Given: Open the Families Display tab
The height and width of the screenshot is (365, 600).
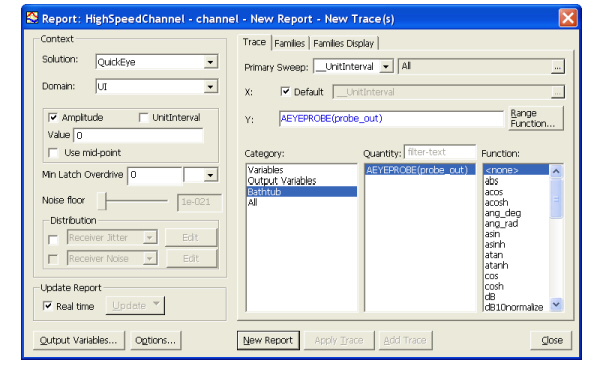Looking at the screenshot, I should tap(343, 43).
